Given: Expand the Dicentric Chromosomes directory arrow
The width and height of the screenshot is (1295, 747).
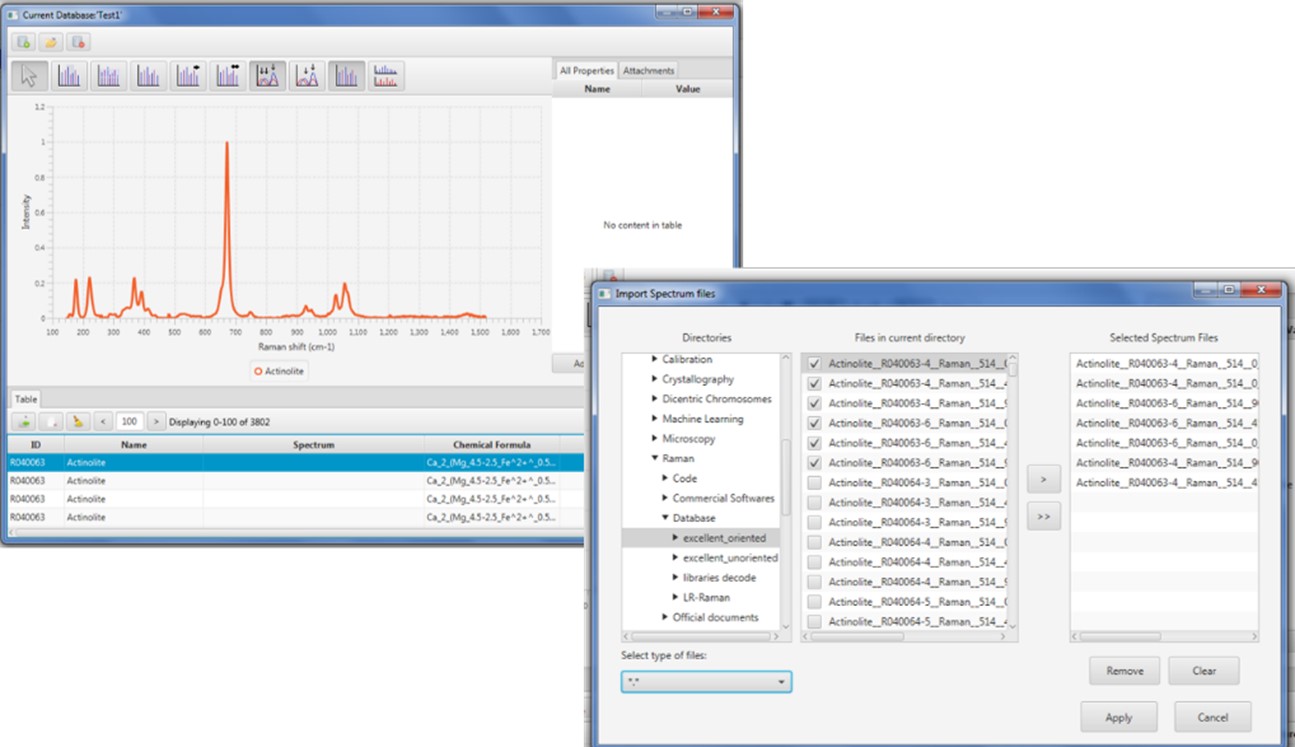Looking at the screenshot, I should coord(655,399).
